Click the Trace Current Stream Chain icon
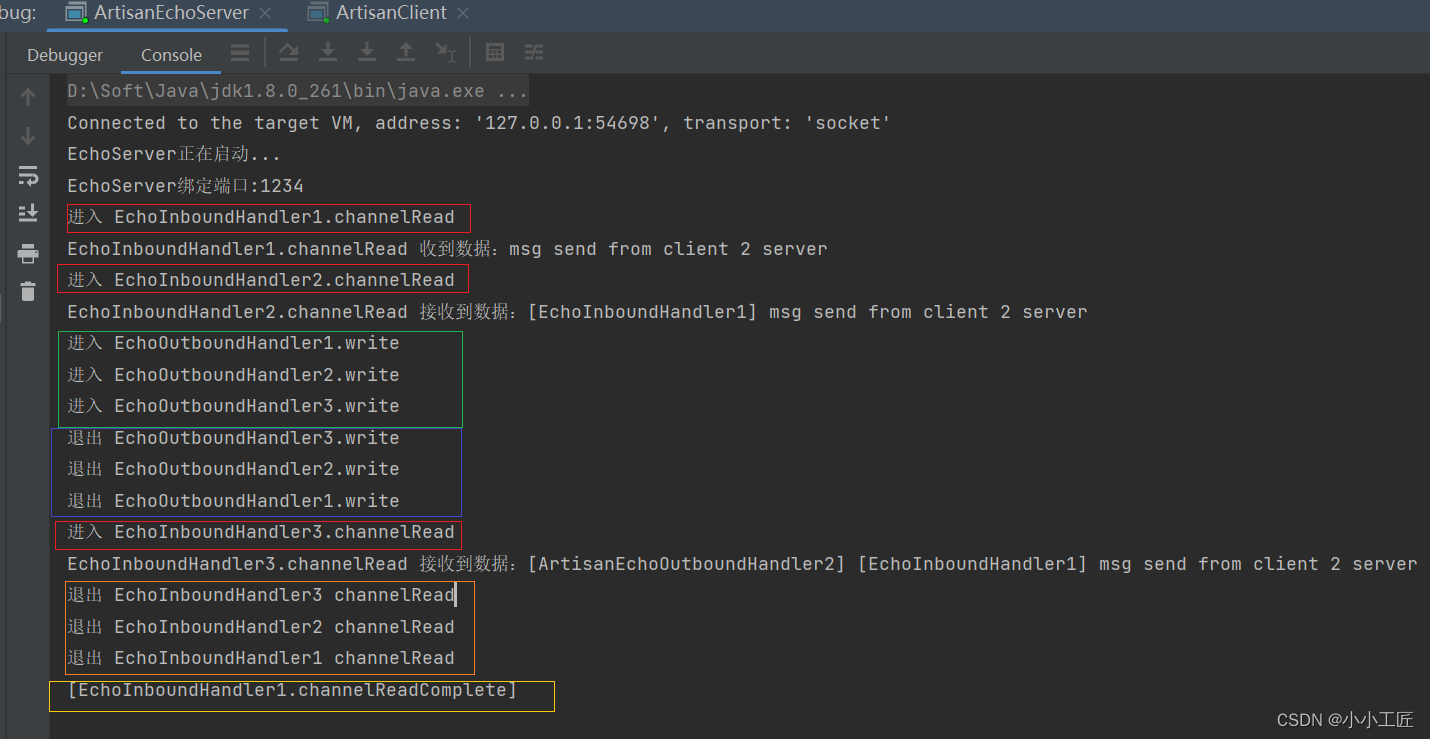The width and height of the screenshot is (1430, 739). [534, 52]
